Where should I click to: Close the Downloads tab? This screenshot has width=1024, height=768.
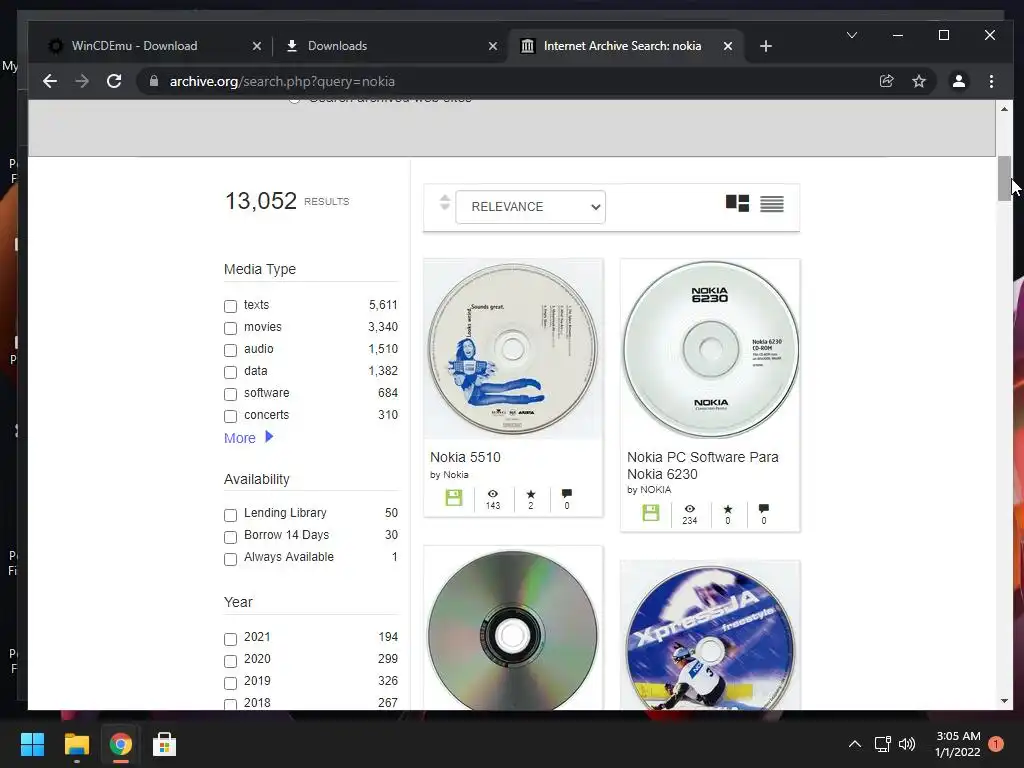tap(493, 46)
